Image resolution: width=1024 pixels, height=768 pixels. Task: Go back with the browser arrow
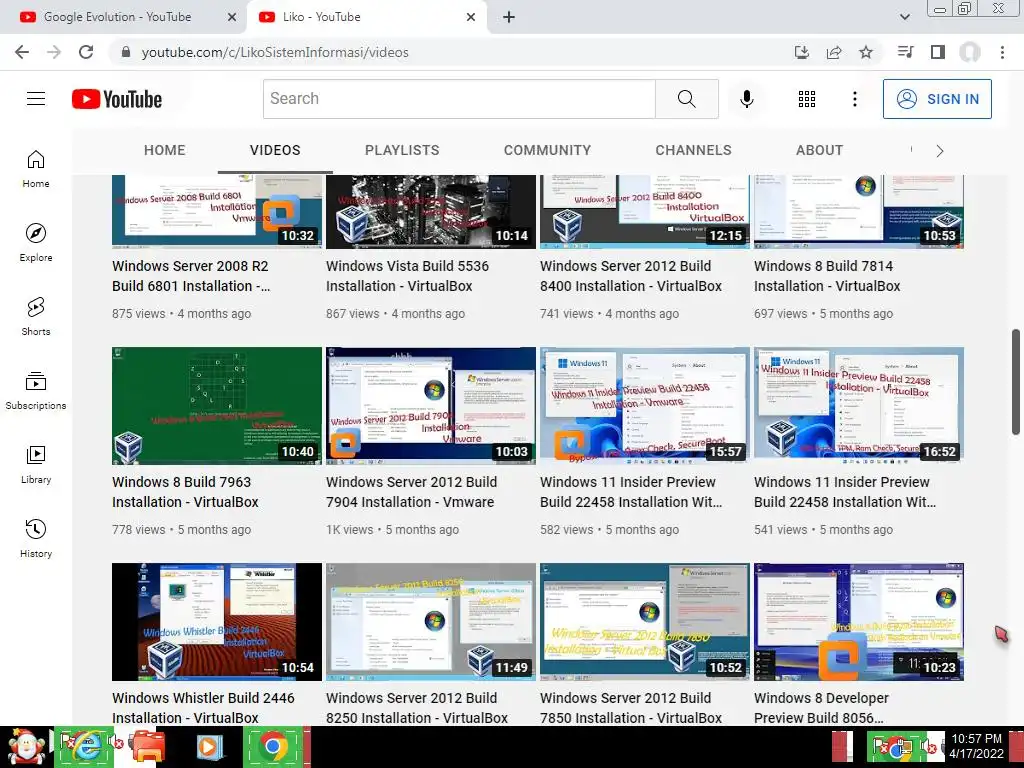(22, 52)
